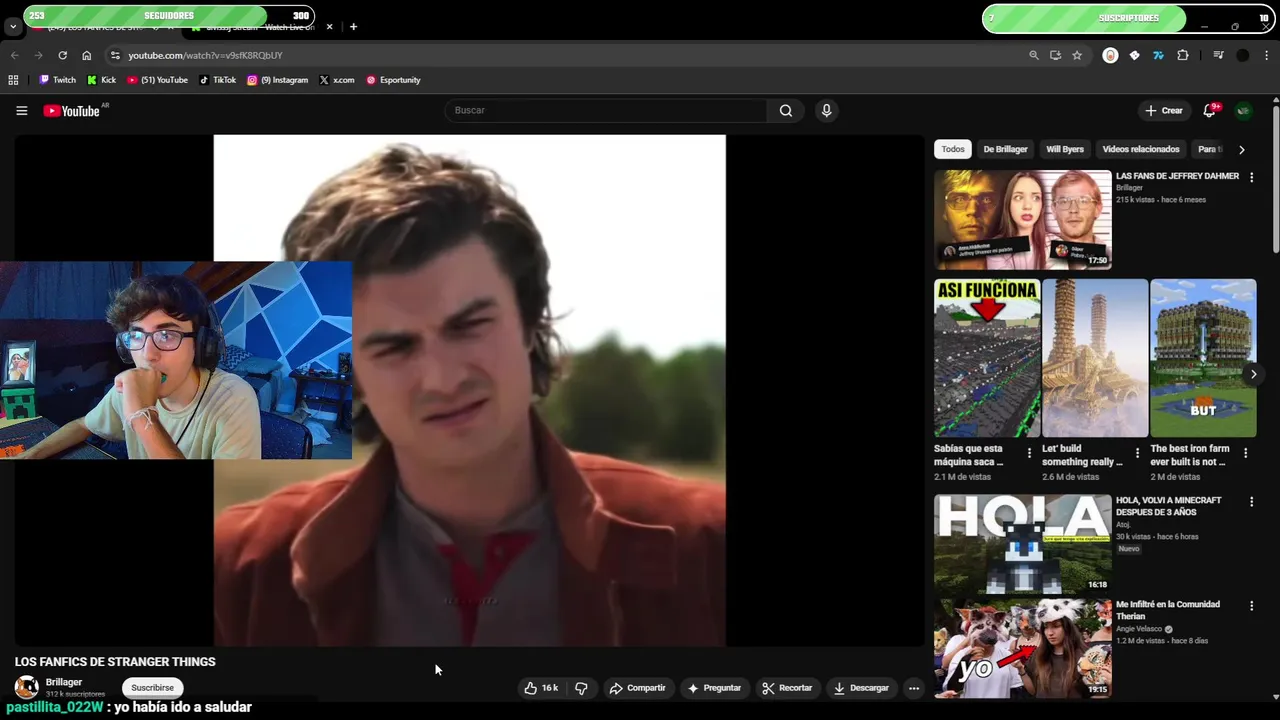
Task: Open the browser three-dot menu
Action: [x=1267, y=55]
